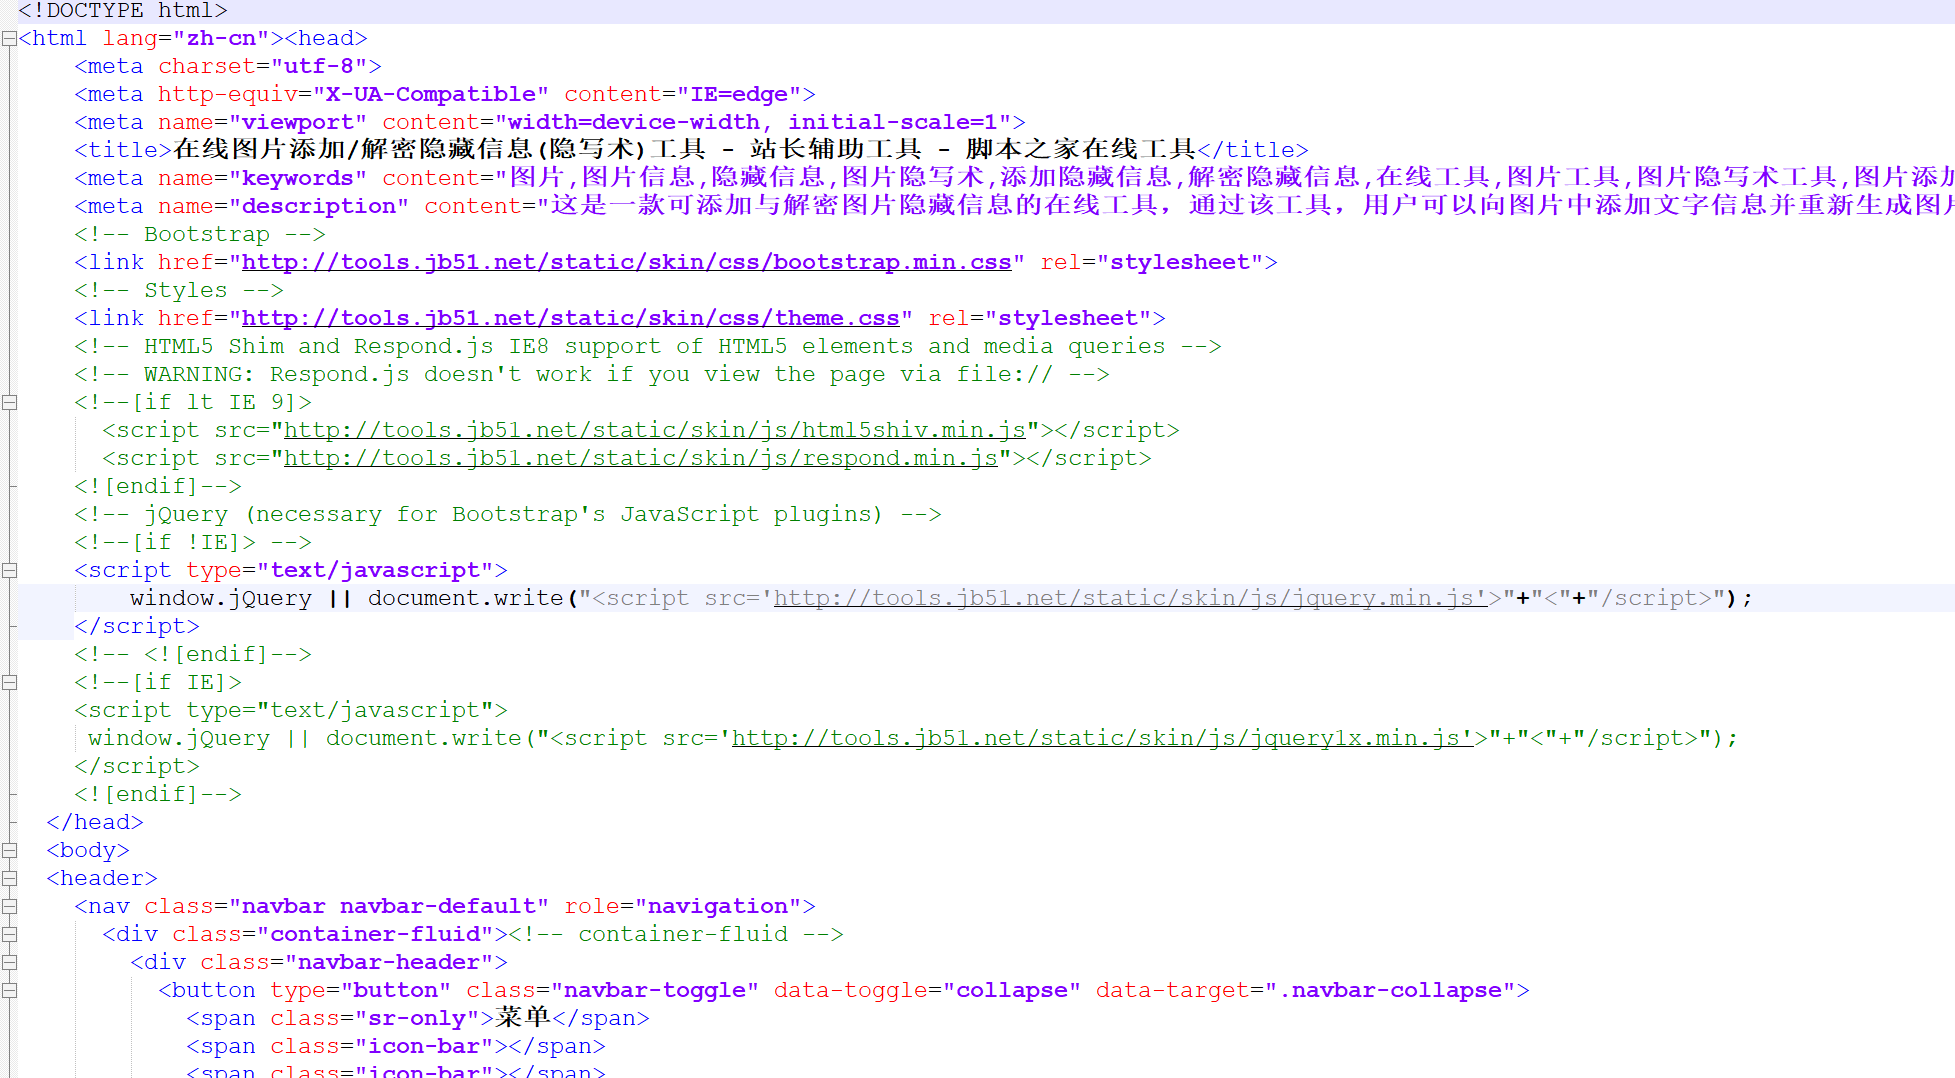This screenshot has height=1078, width=1955.
Task: Open the jquery1x.min.js URL link
Action: (x=1103, y=738)
